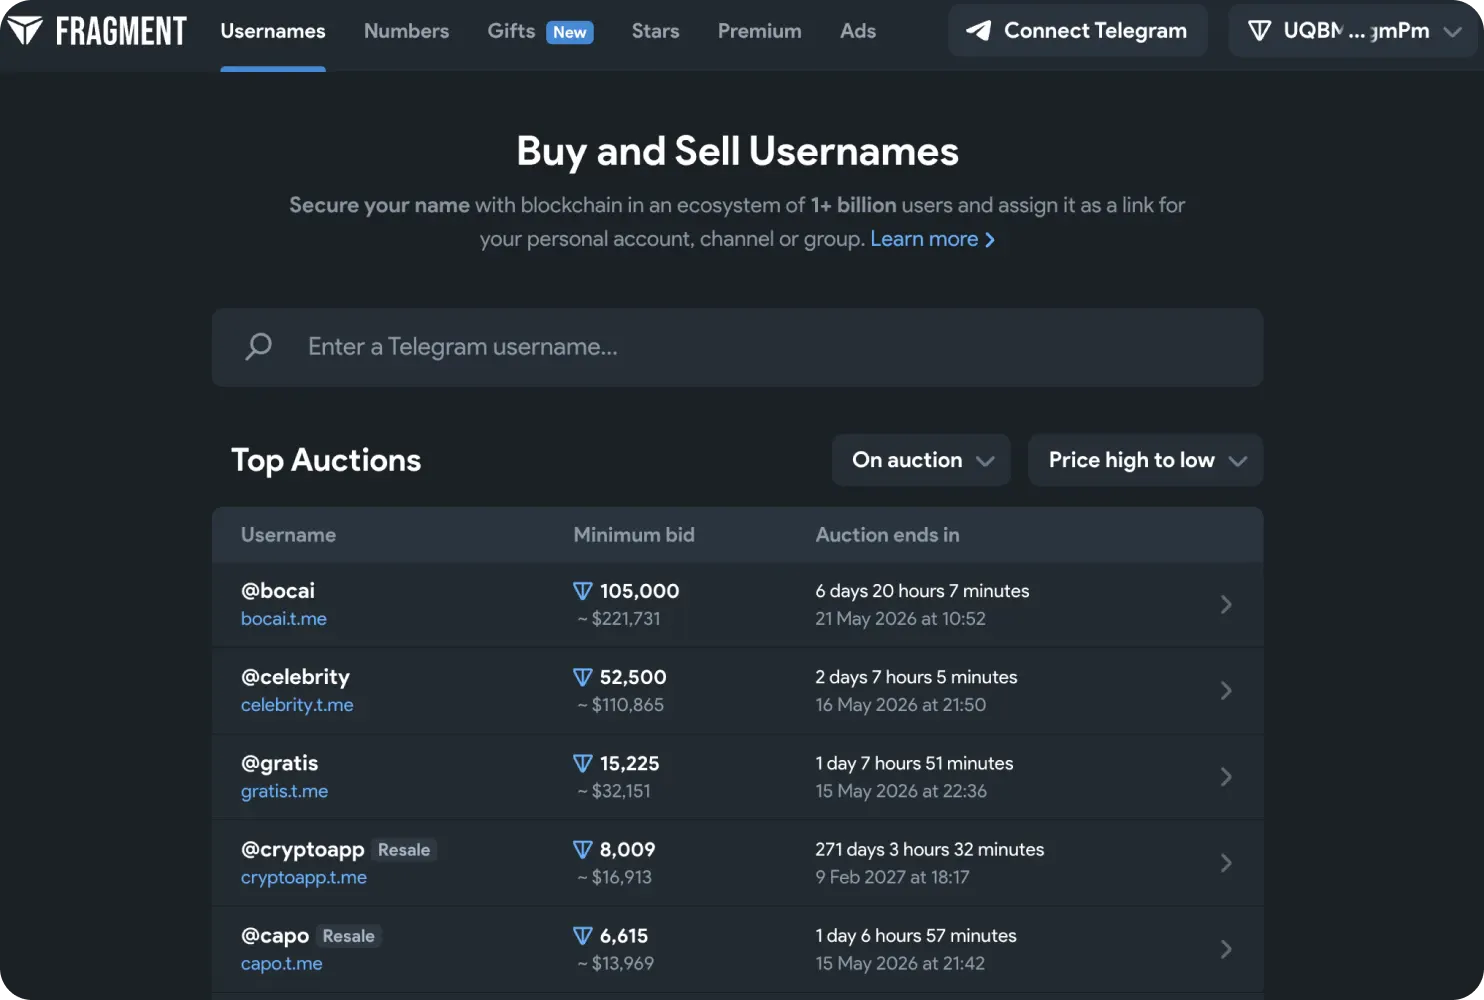Switch to the Usernames tab
The width and height of the screenshot is (1484, 1000).
(273, 31)
